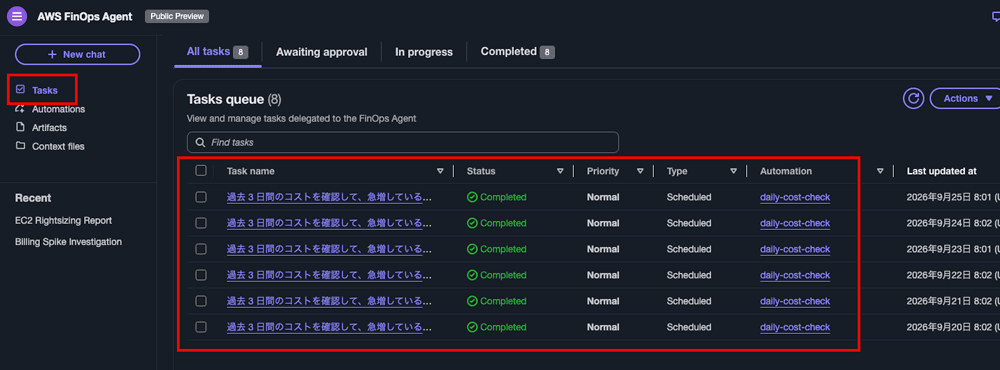Open the Automation column filter arrow
Viewport: 1000px width, 370px height.
[x=880, y=171]
